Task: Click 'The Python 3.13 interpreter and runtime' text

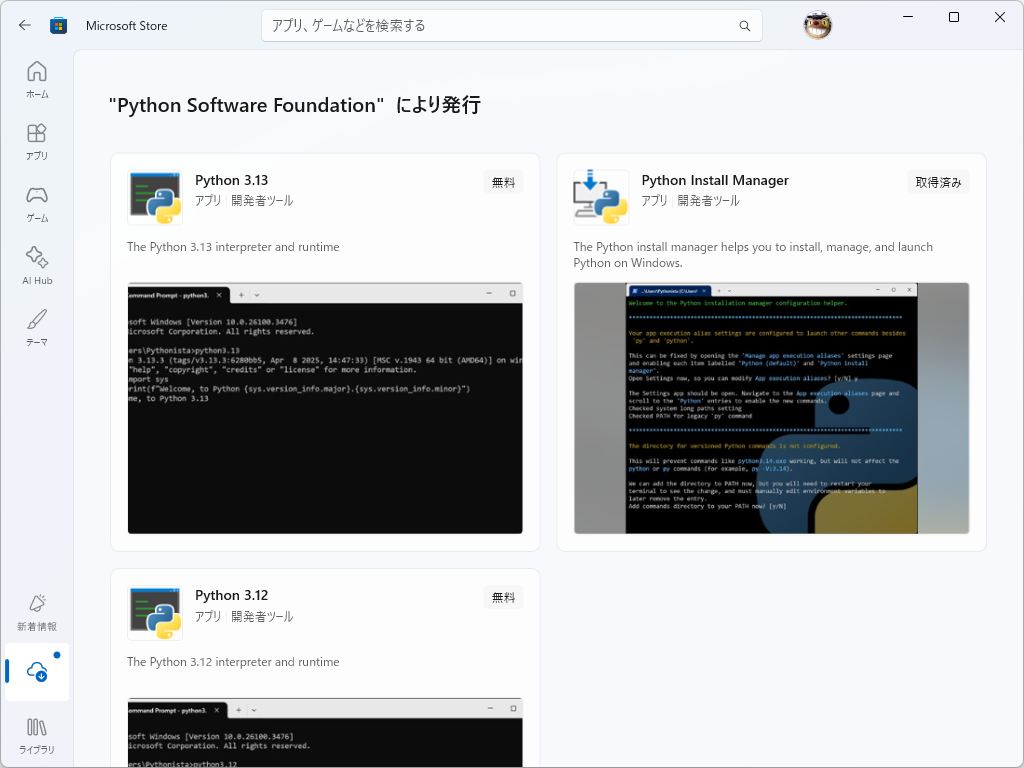Action: 233,247
